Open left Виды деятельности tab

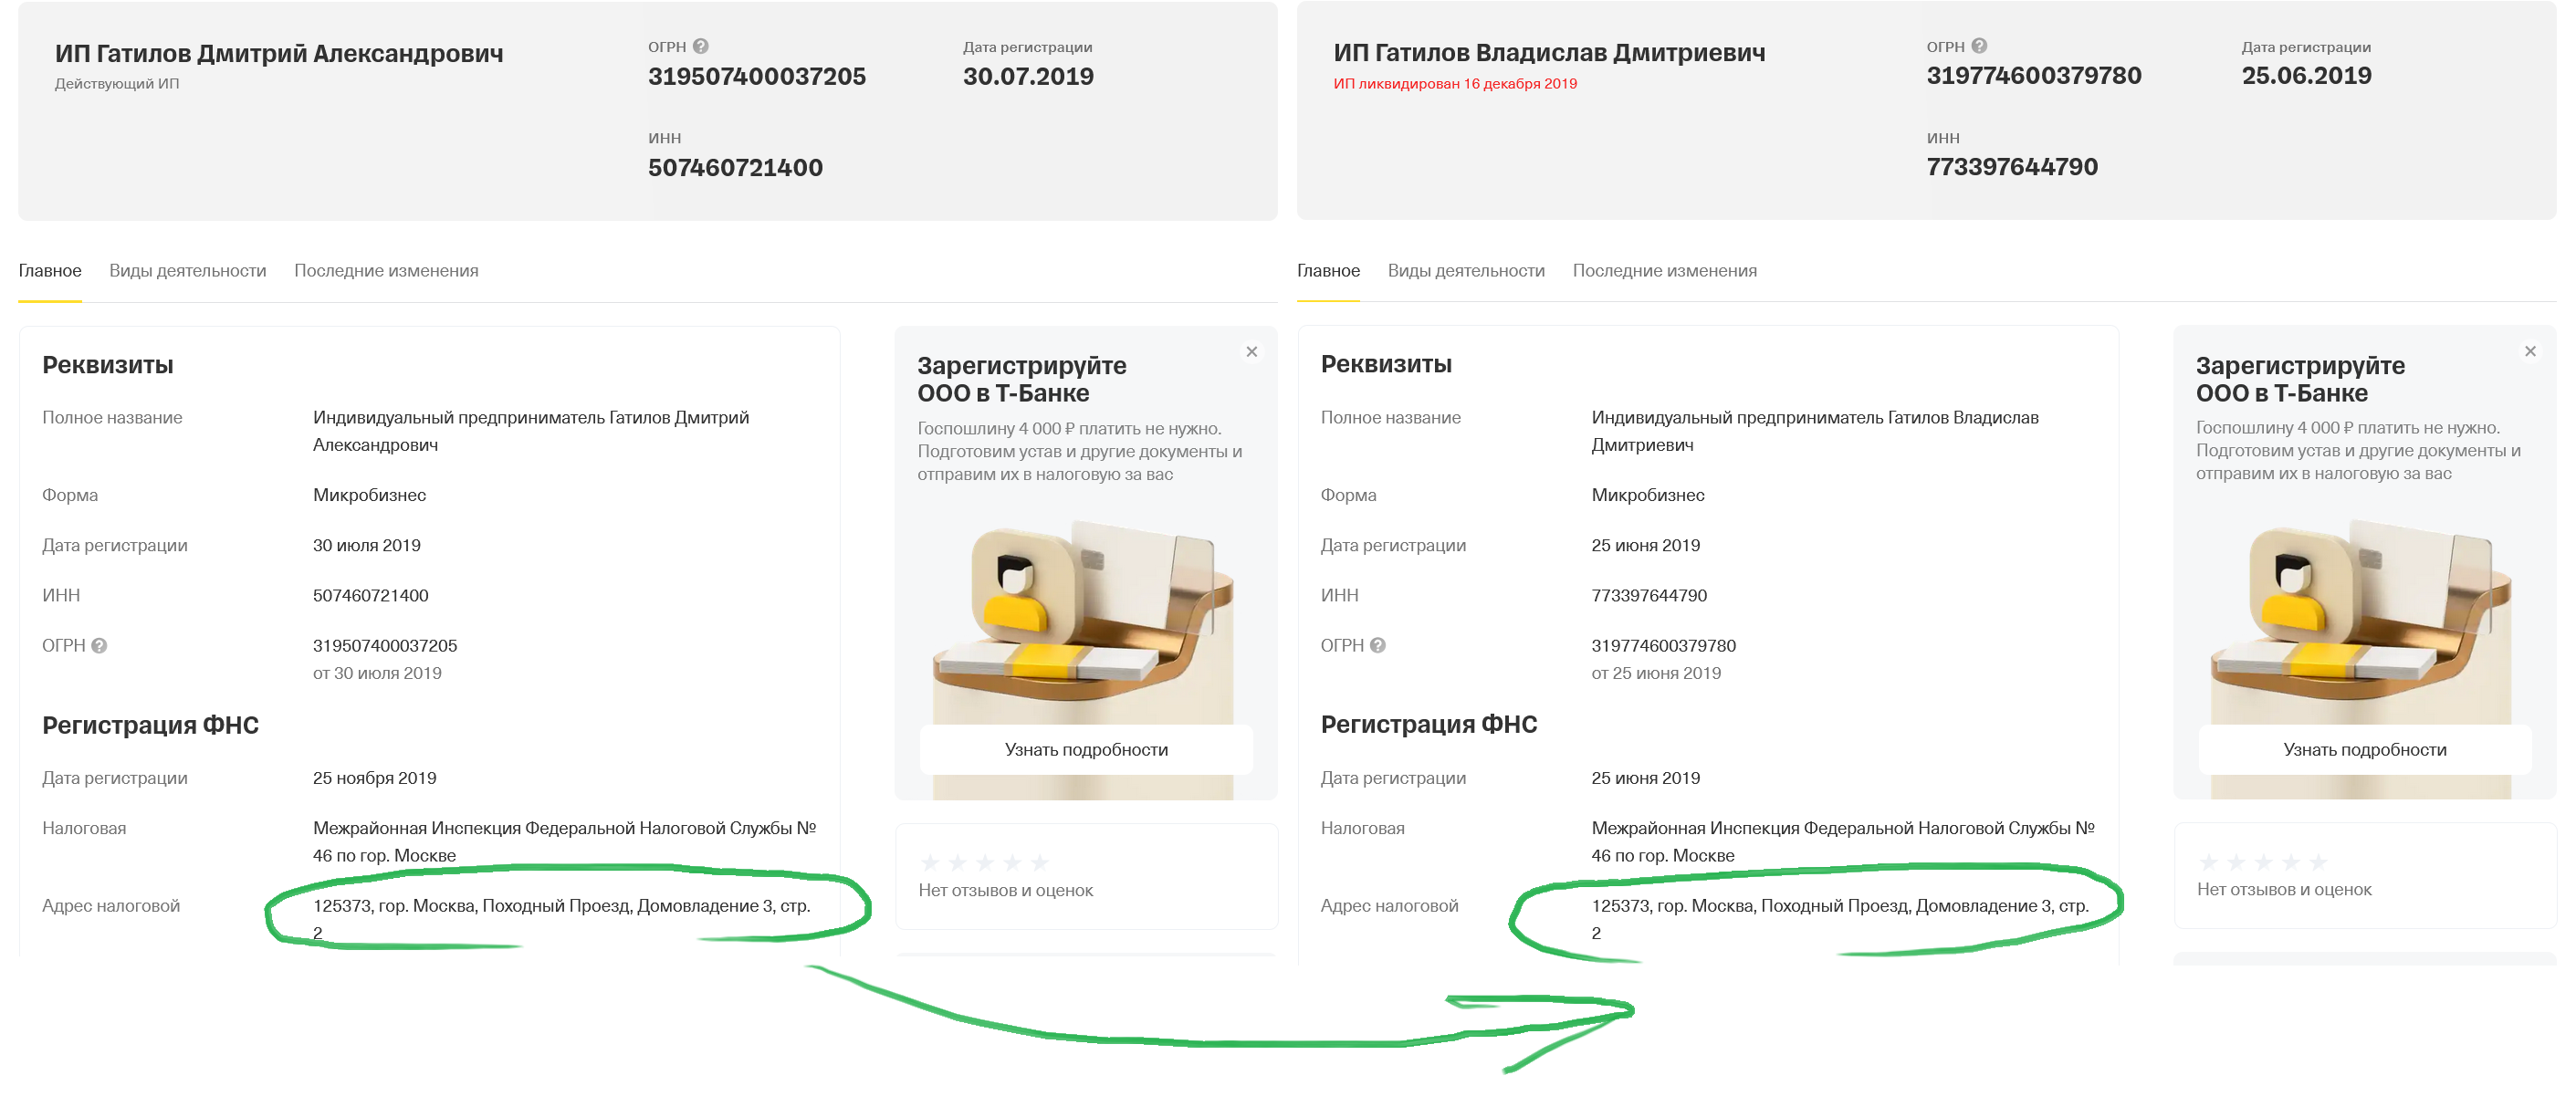(x=188, y=271)
